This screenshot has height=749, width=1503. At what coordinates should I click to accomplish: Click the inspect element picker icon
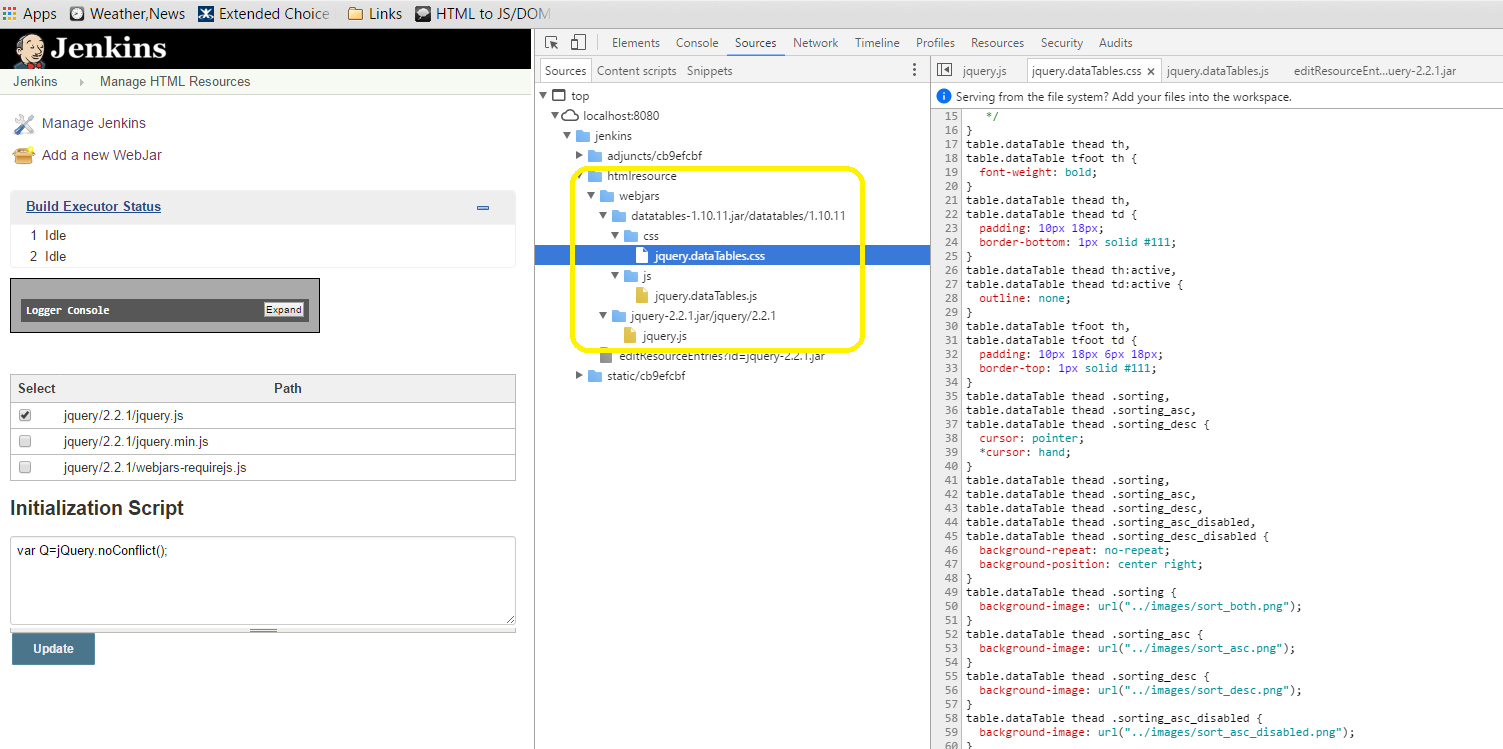click(551, 42)
